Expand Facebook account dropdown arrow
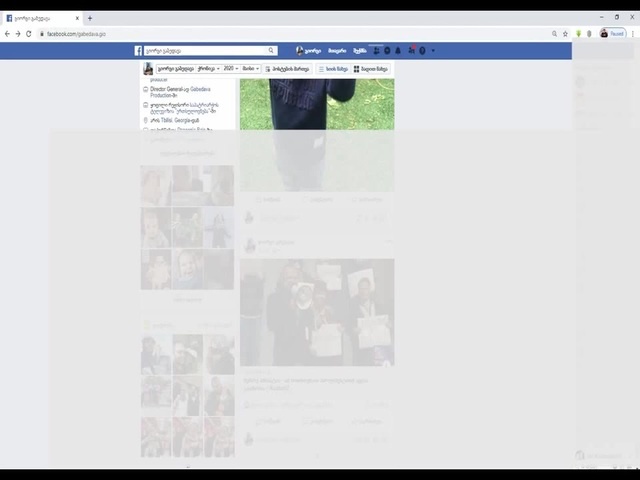 (x=433, y=50)
